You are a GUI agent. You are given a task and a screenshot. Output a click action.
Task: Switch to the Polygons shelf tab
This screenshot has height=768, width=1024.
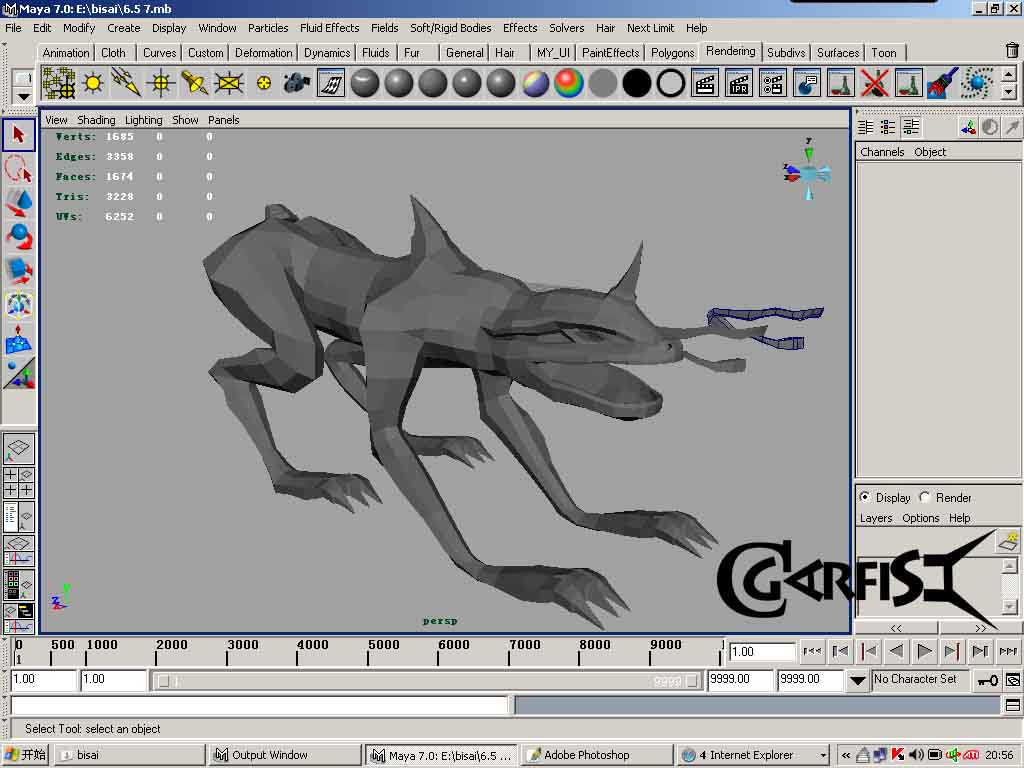click(672, 53)
